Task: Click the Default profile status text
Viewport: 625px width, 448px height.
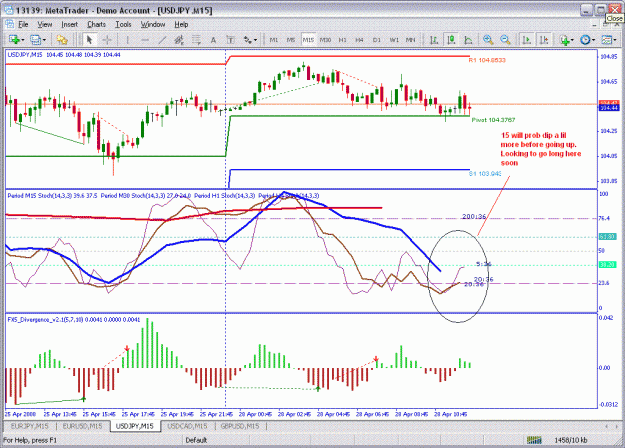Action: 196,440
